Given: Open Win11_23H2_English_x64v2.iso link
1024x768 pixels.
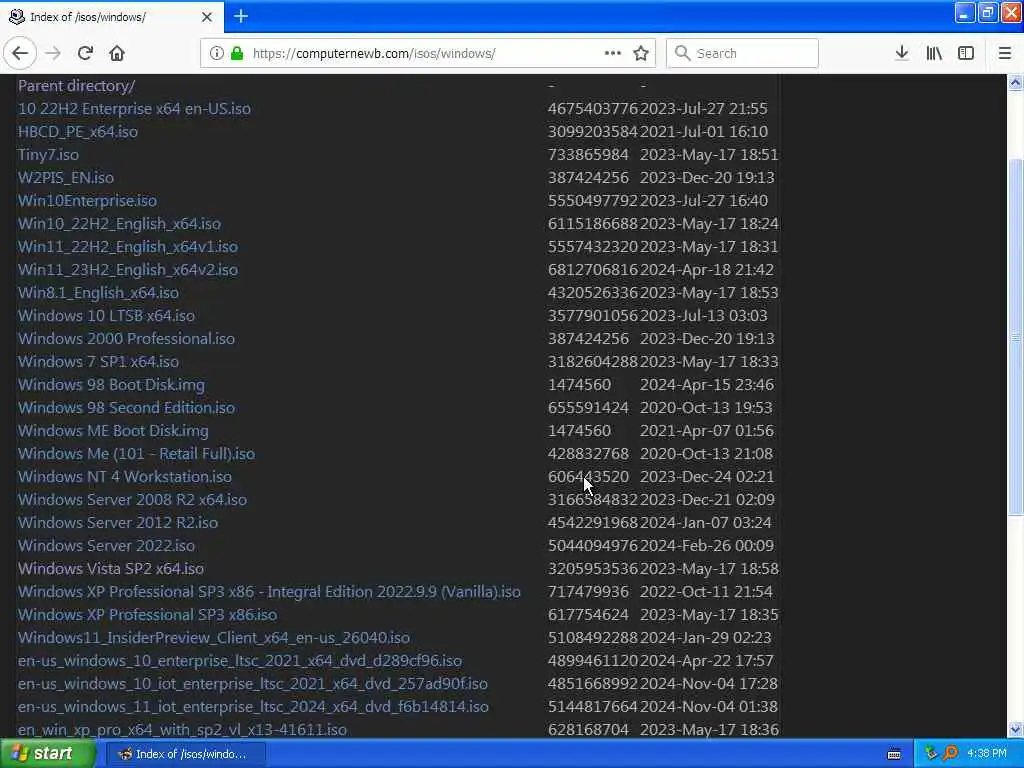Looking at the screenshot, I should click(127, 270).
